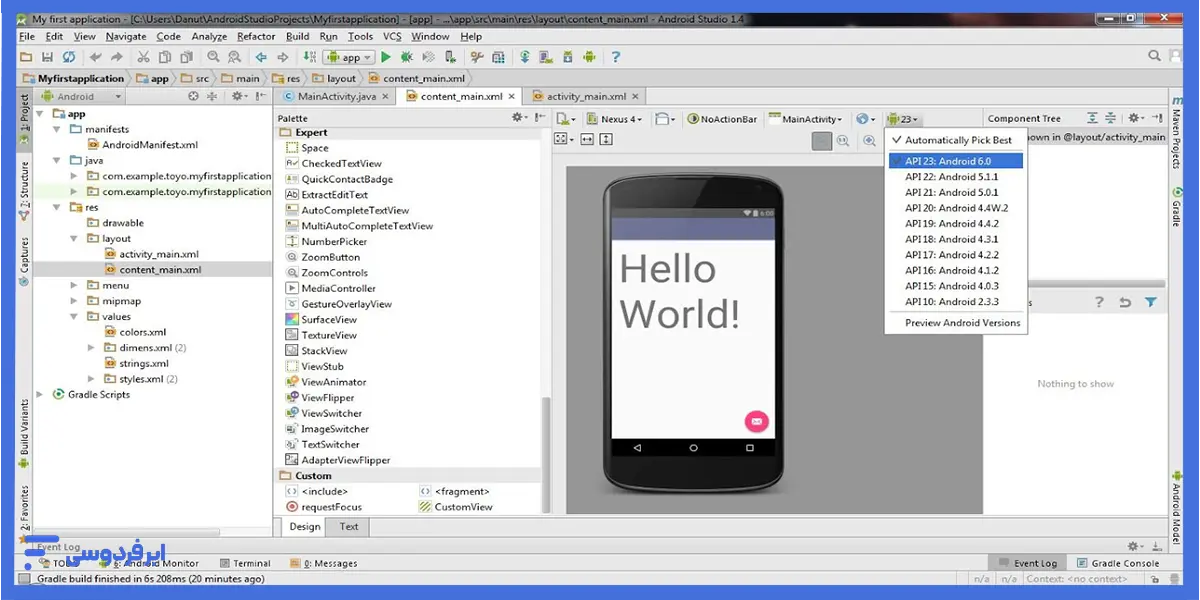Select AndroidManifest.xml in project tree
1200x600 pixels.
(142, 145)
